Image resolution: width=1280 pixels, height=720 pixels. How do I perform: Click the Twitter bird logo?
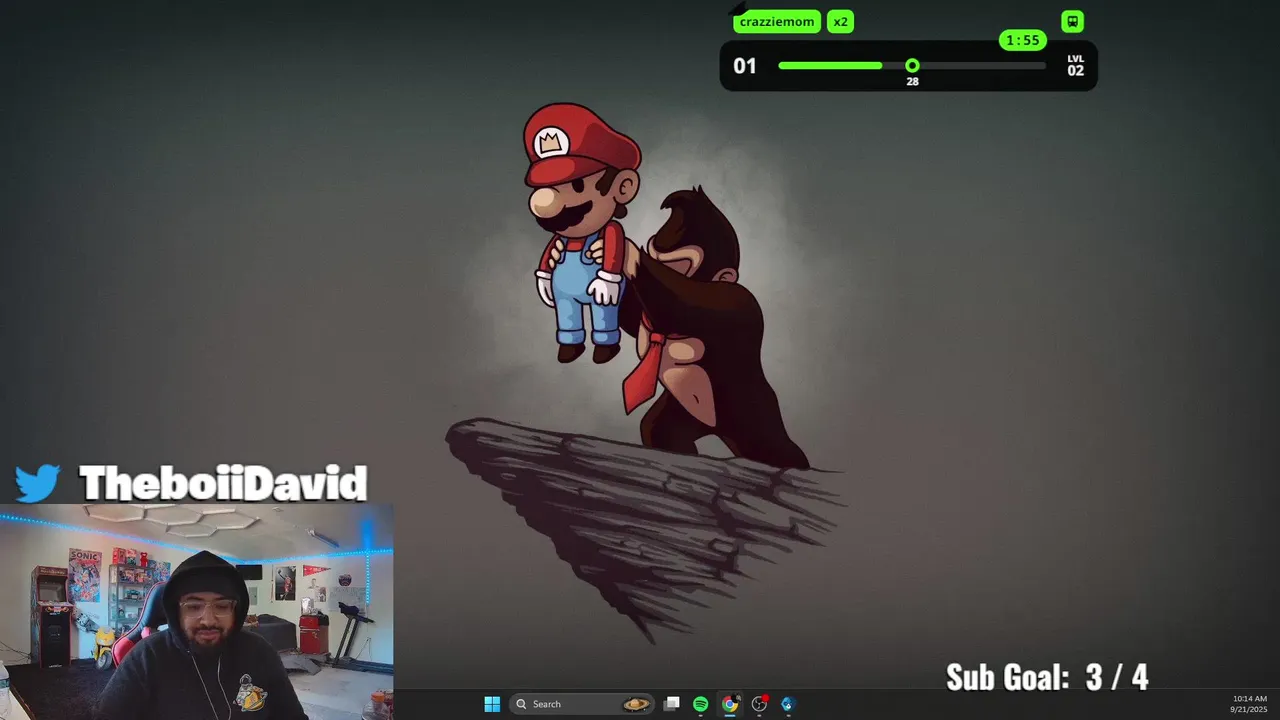38,483
